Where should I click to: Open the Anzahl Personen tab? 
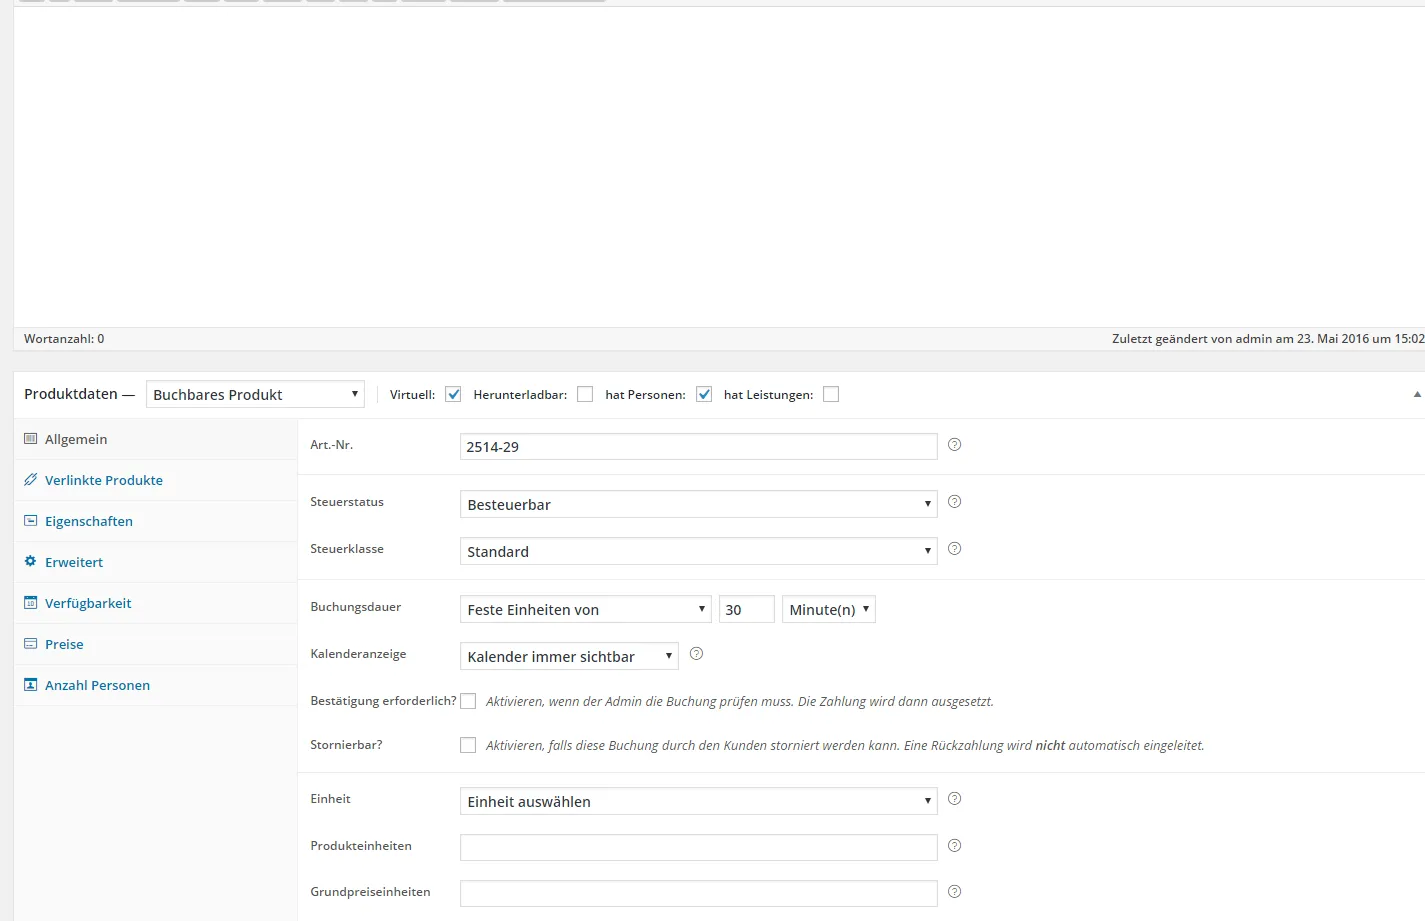tap(97, 685)
